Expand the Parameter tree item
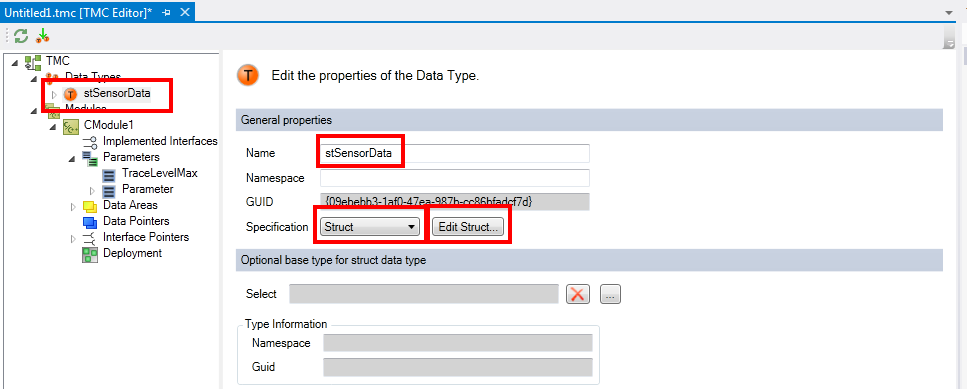This screenshot has height=389, width=967. pos(92,190)
